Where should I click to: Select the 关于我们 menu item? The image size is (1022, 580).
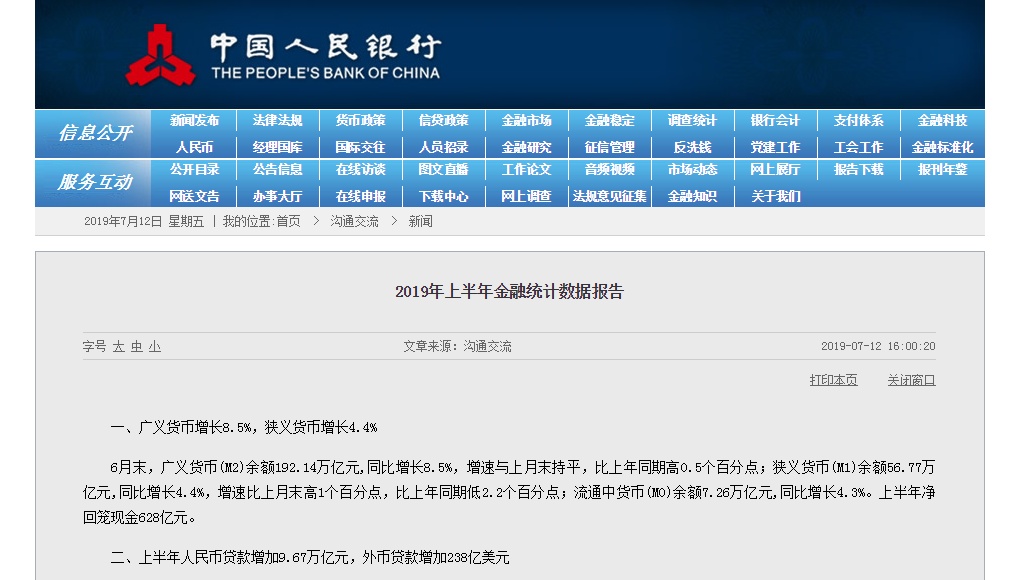[x=776, y=196]
